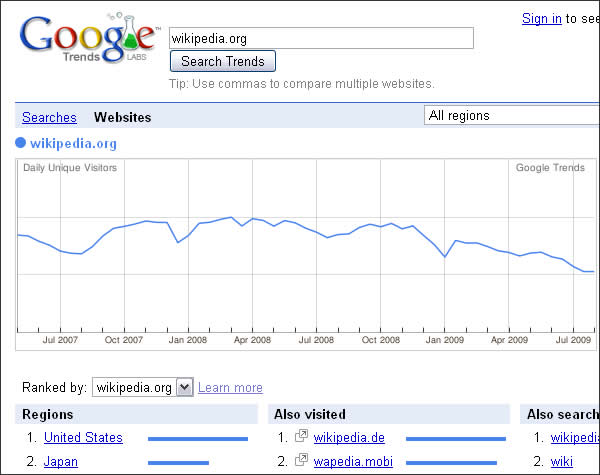600x475 pixels.
Task: Expand the All regions dropdown
Action: click(511, 116)
